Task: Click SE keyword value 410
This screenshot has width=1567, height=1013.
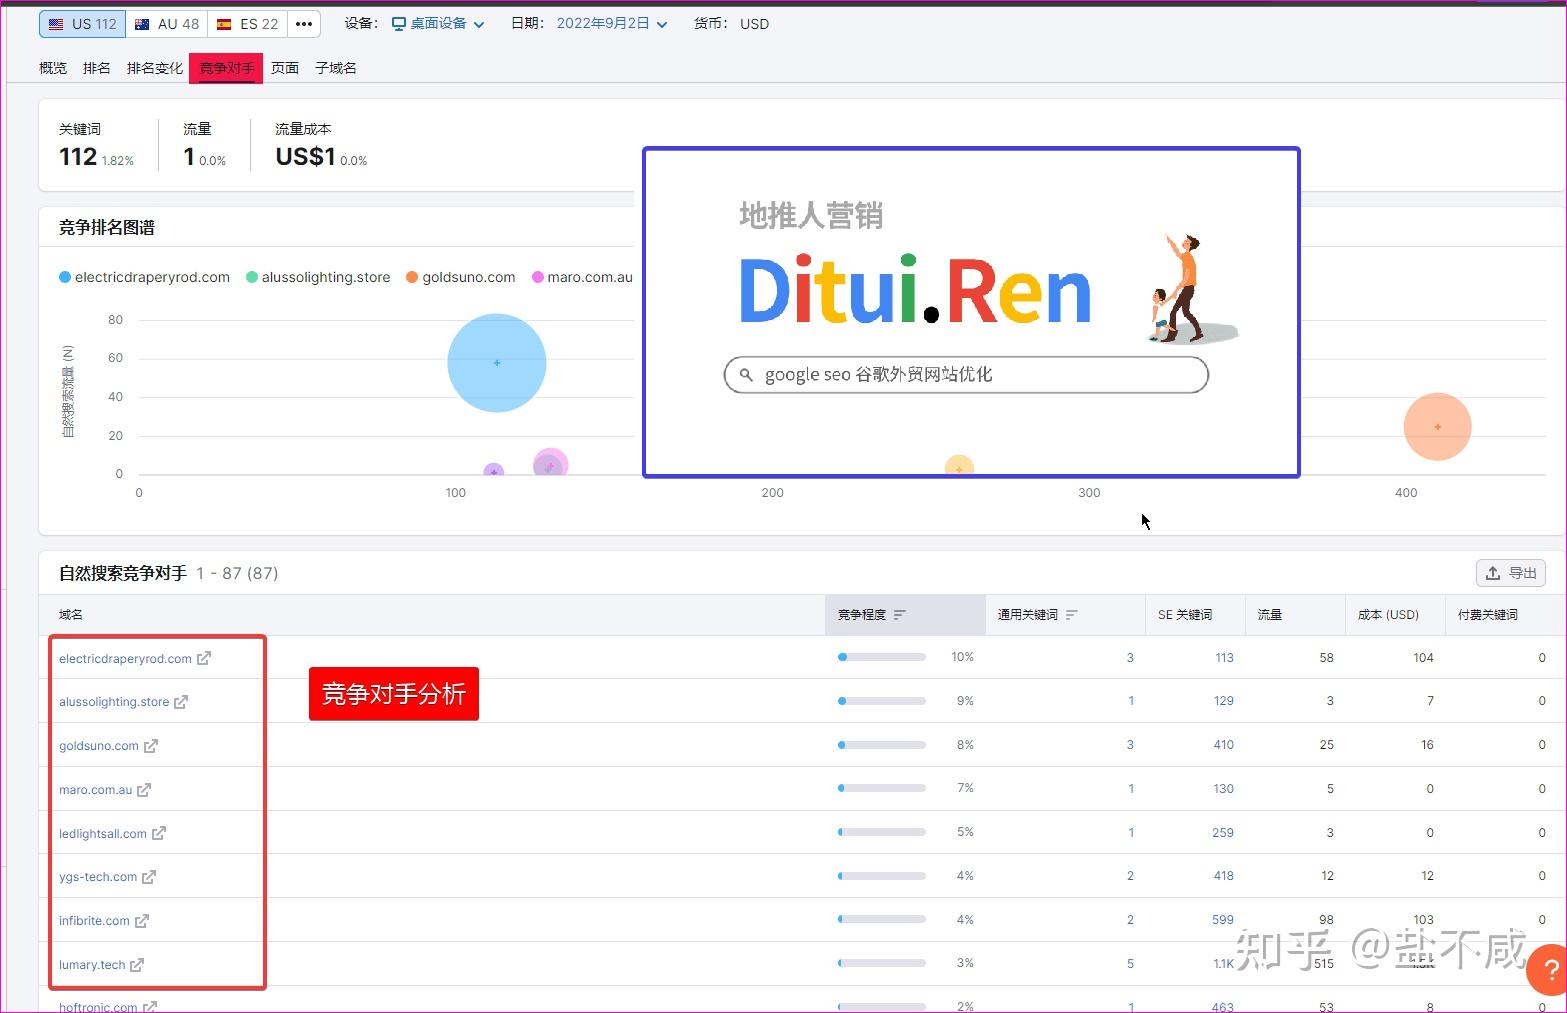Action: click(1223, 745)
